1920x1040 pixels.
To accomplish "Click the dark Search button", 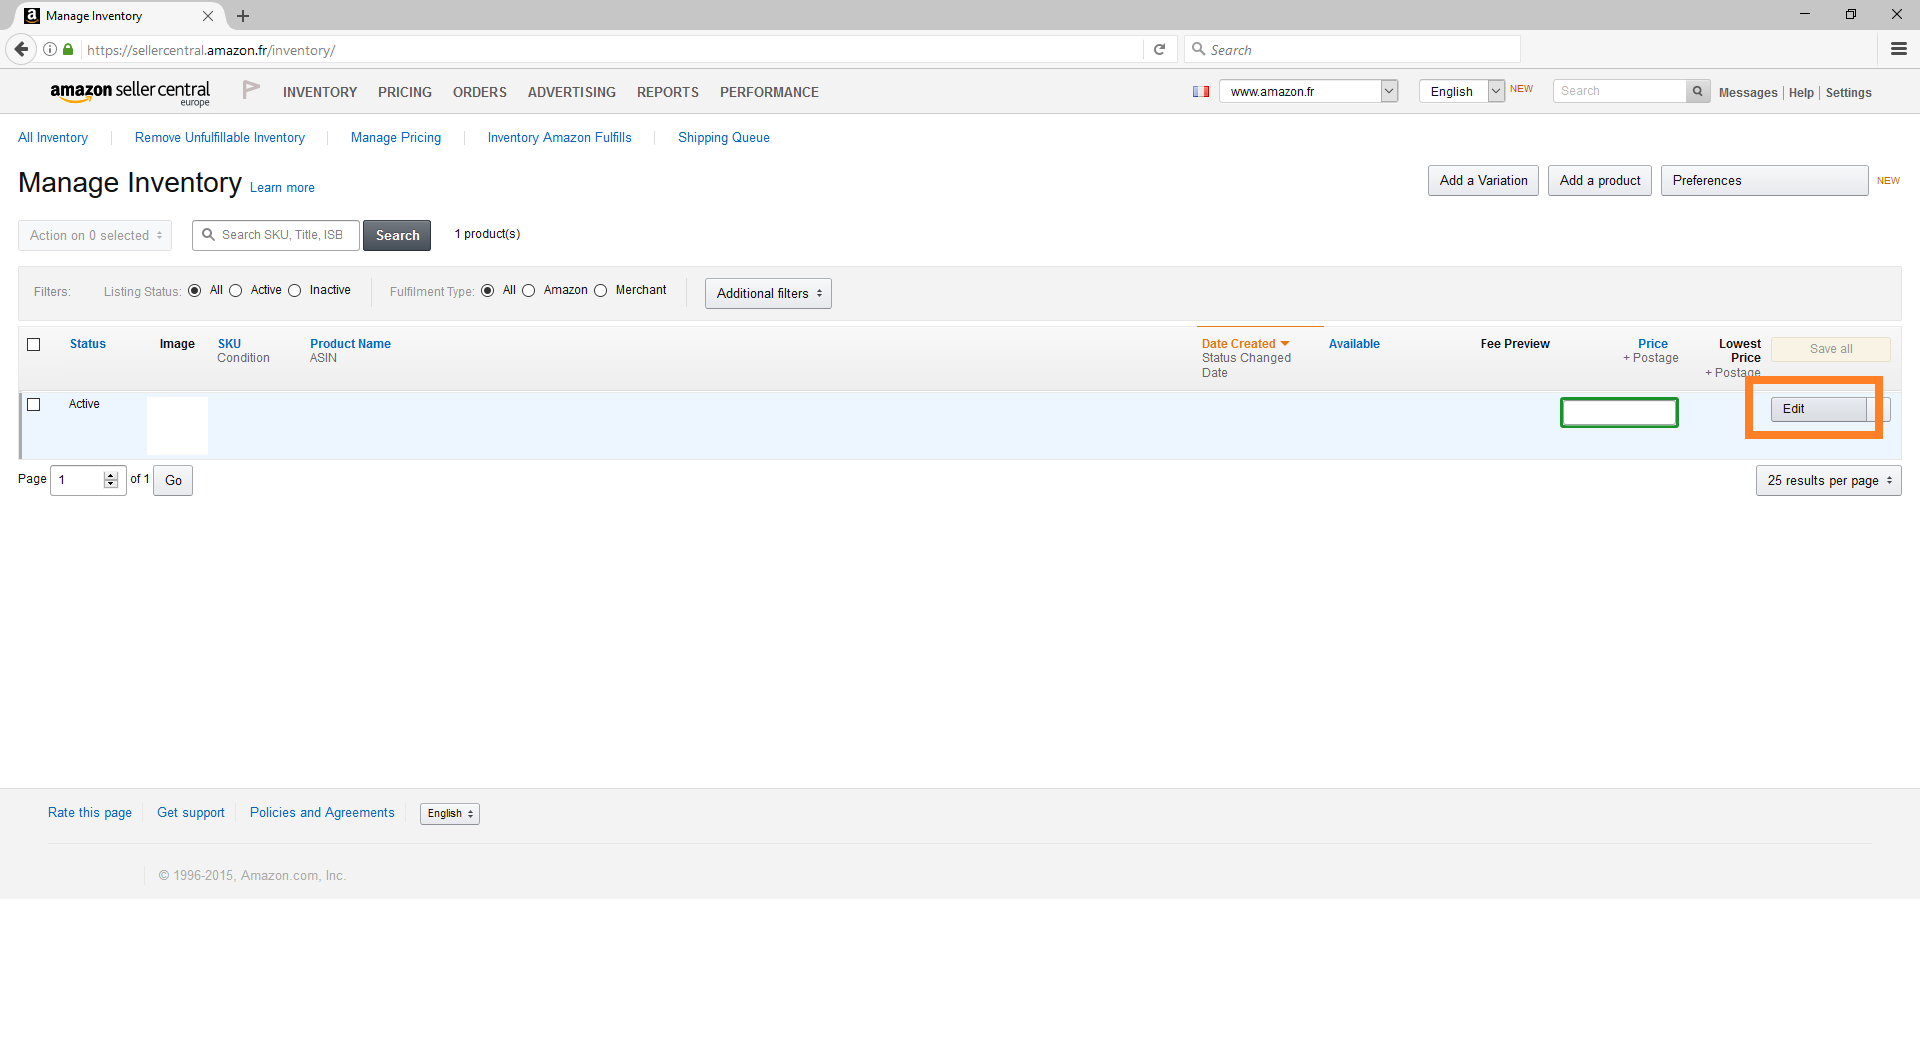I will tap(397, 235).
